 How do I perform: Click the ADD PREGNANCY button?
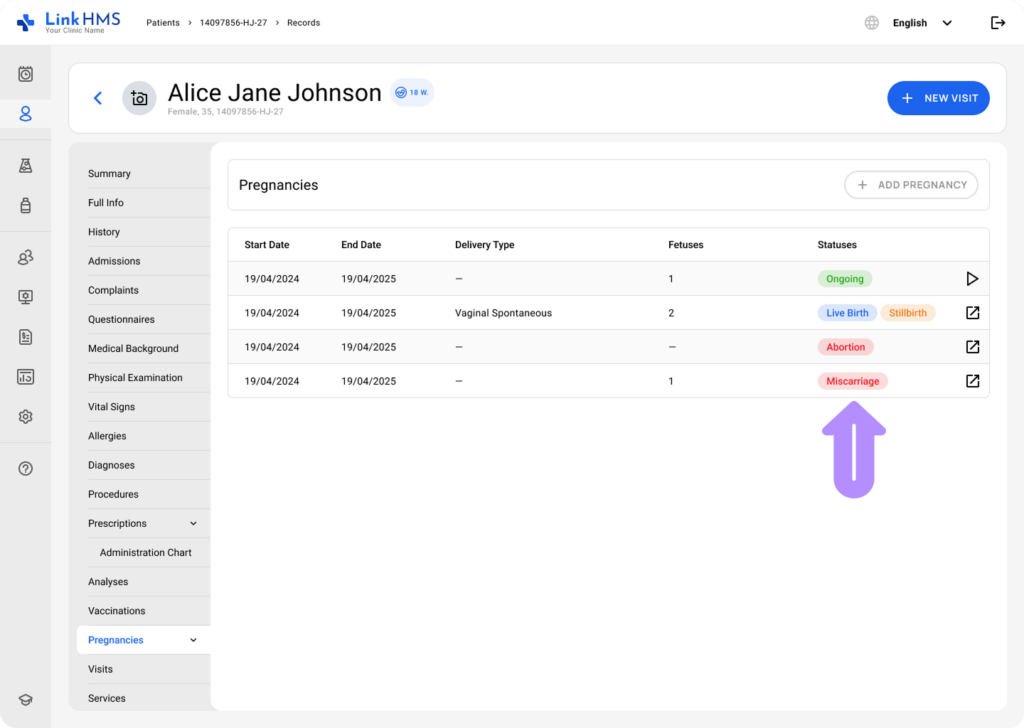[911, 185]
